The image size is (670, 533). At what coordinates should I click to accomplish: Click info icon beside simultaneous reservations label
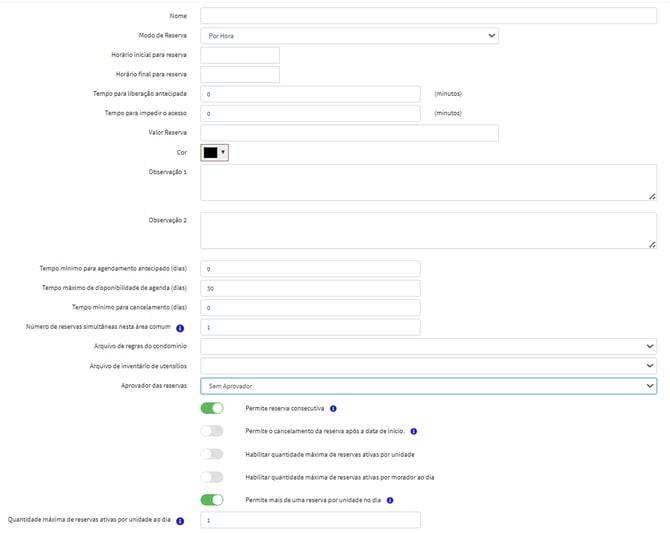pyautogui.click(x=181, y=328)
